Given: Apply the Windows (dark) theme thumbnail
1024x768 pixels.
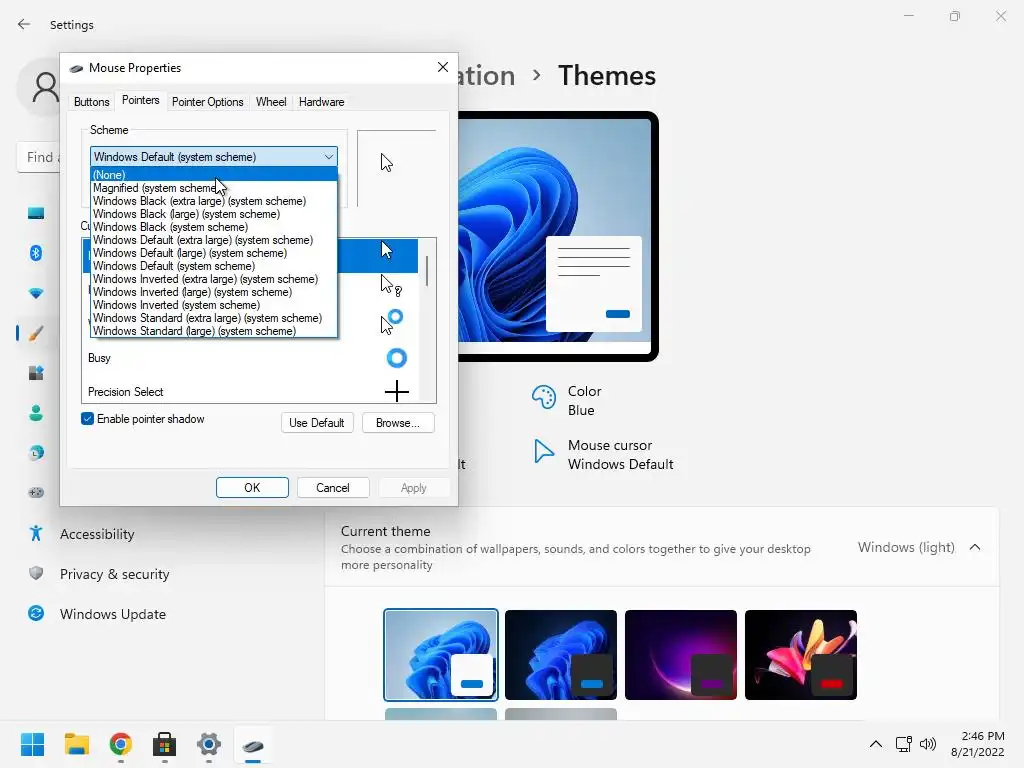Looking at the screenshot, I should click(561, 654).
